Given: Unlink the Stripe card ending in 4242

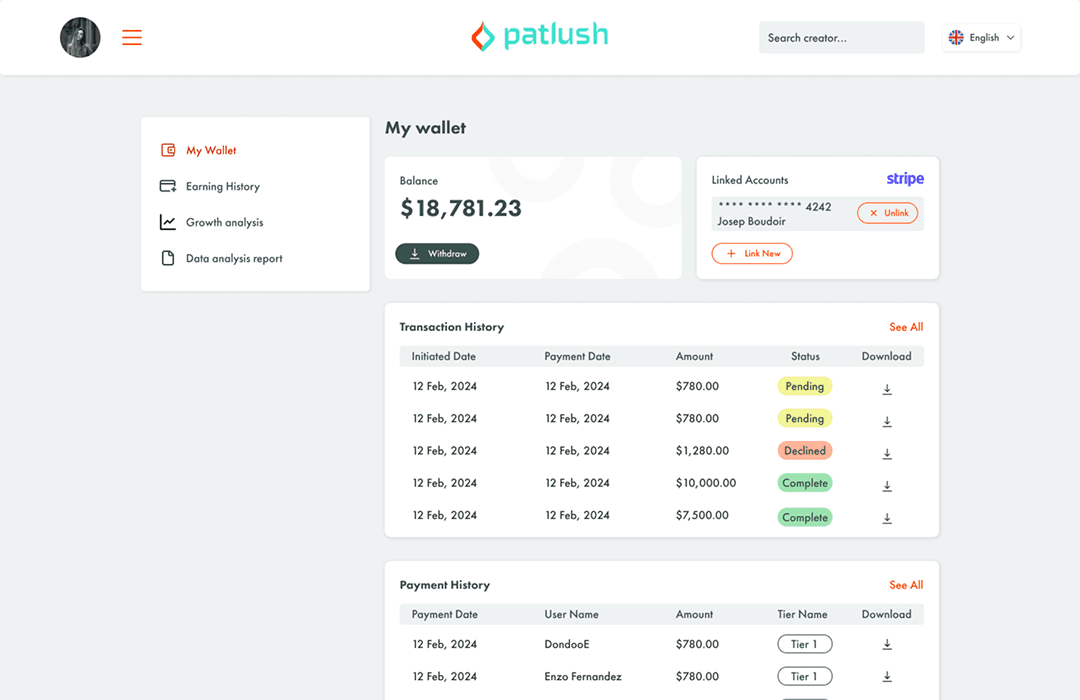Looking at the screenshot, I should [887, 212].
